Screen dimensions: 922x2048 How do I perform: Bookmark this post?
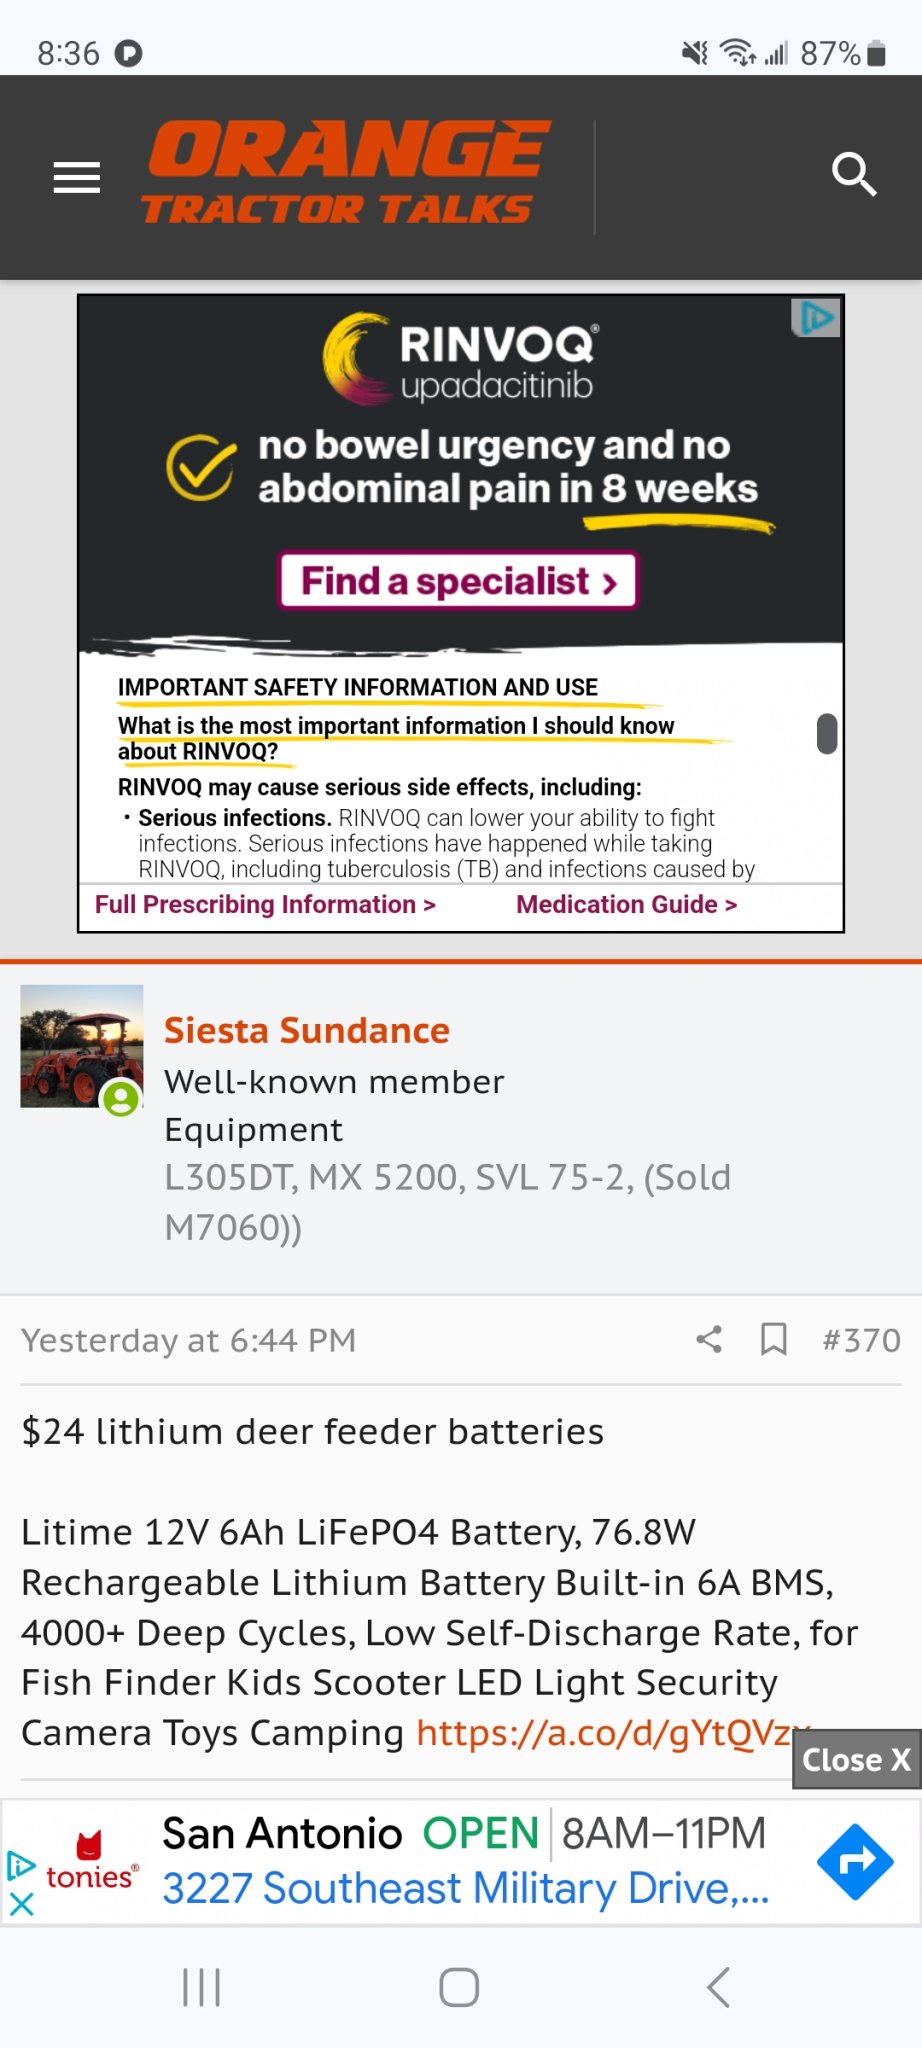click(x=774, y=1339)
